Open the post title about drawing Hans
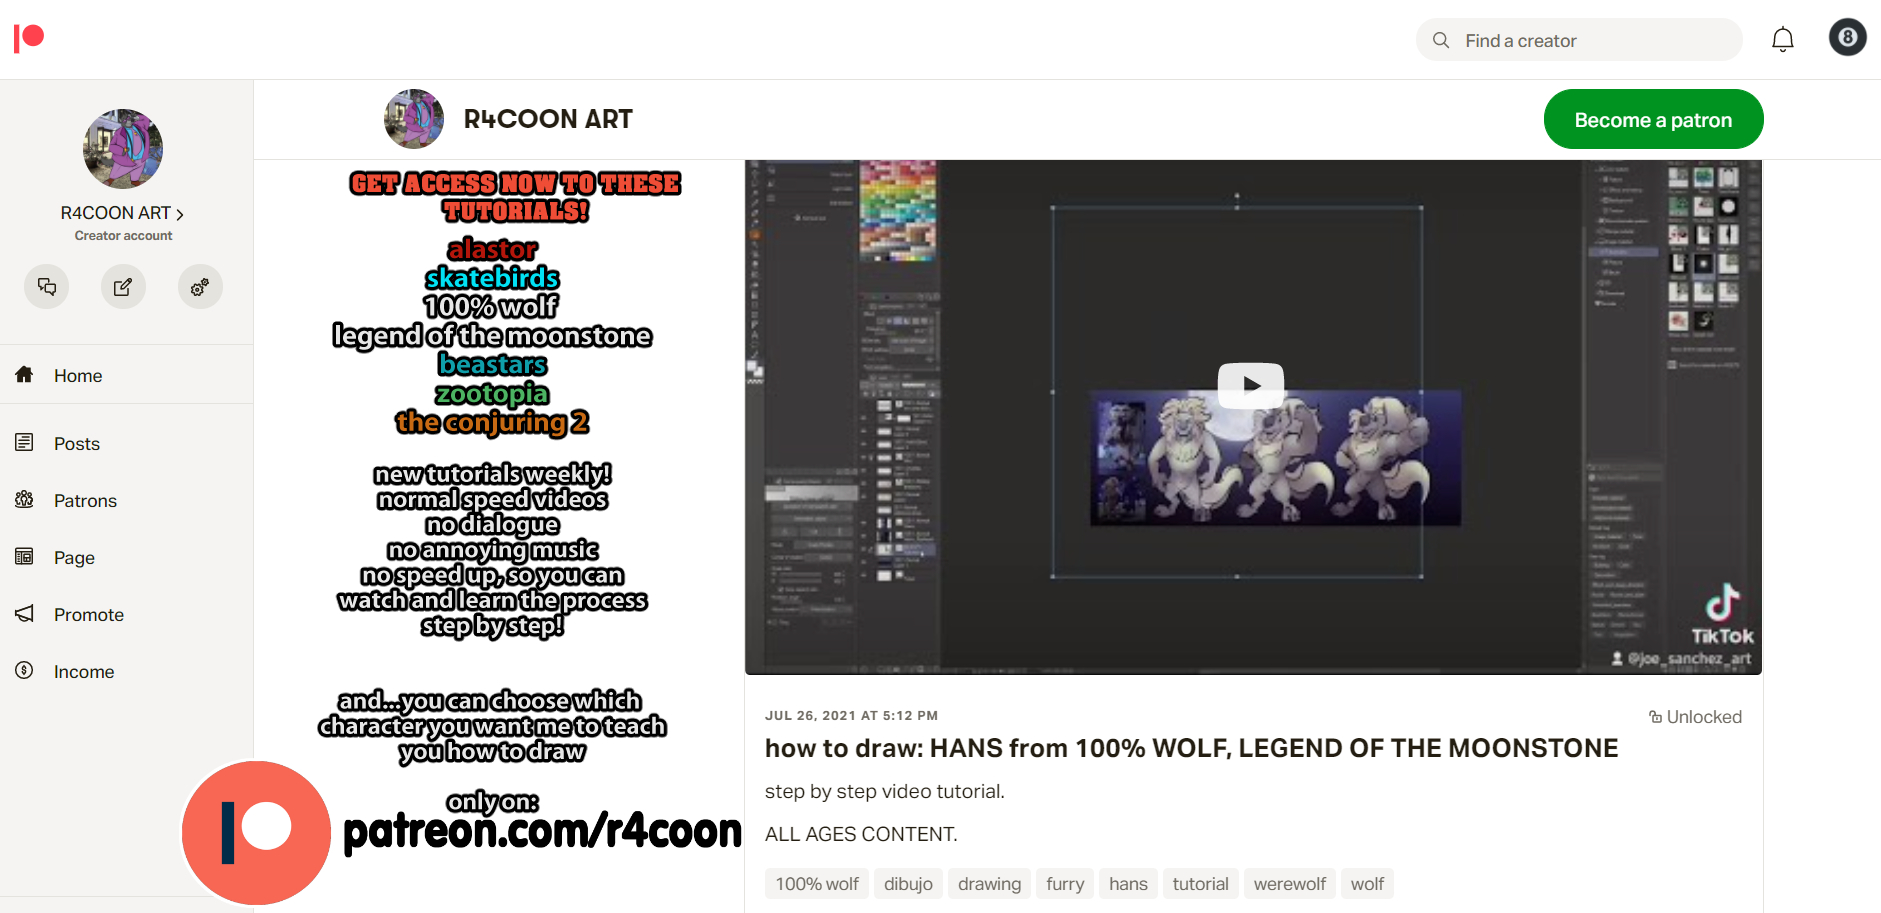The width and height of the screenshot is (1881, 913). pos(1190,748)
